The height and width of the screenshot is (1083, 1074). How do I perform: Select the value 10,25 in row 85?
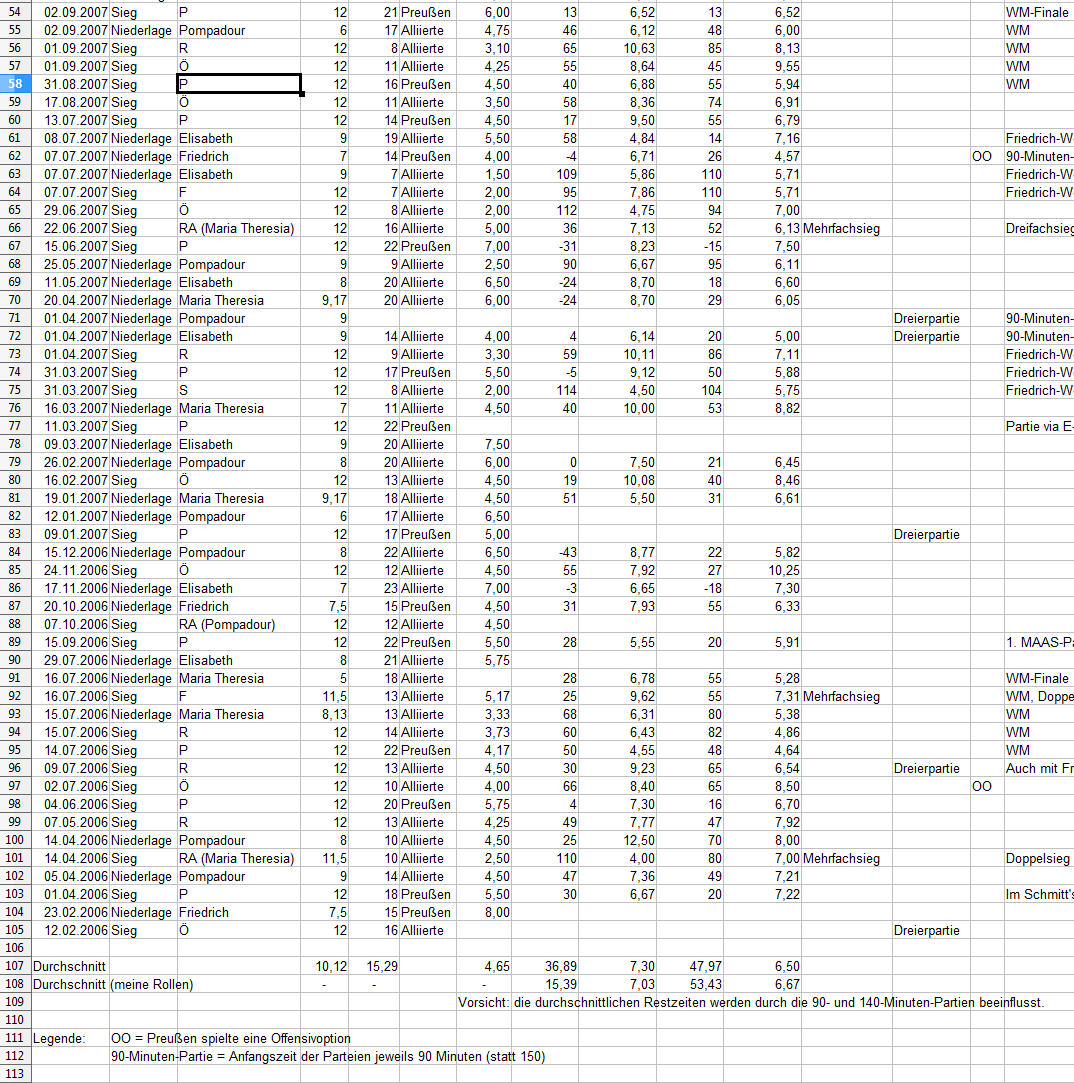[763, 571]
